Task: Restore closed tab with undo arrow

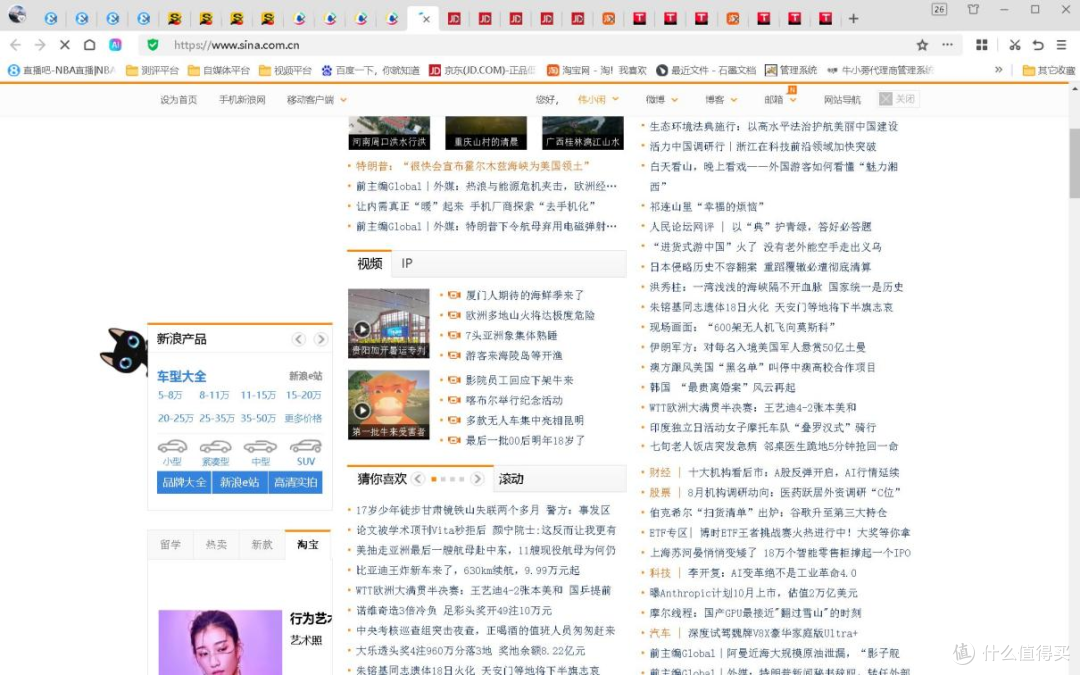Action: point(1038,45)
